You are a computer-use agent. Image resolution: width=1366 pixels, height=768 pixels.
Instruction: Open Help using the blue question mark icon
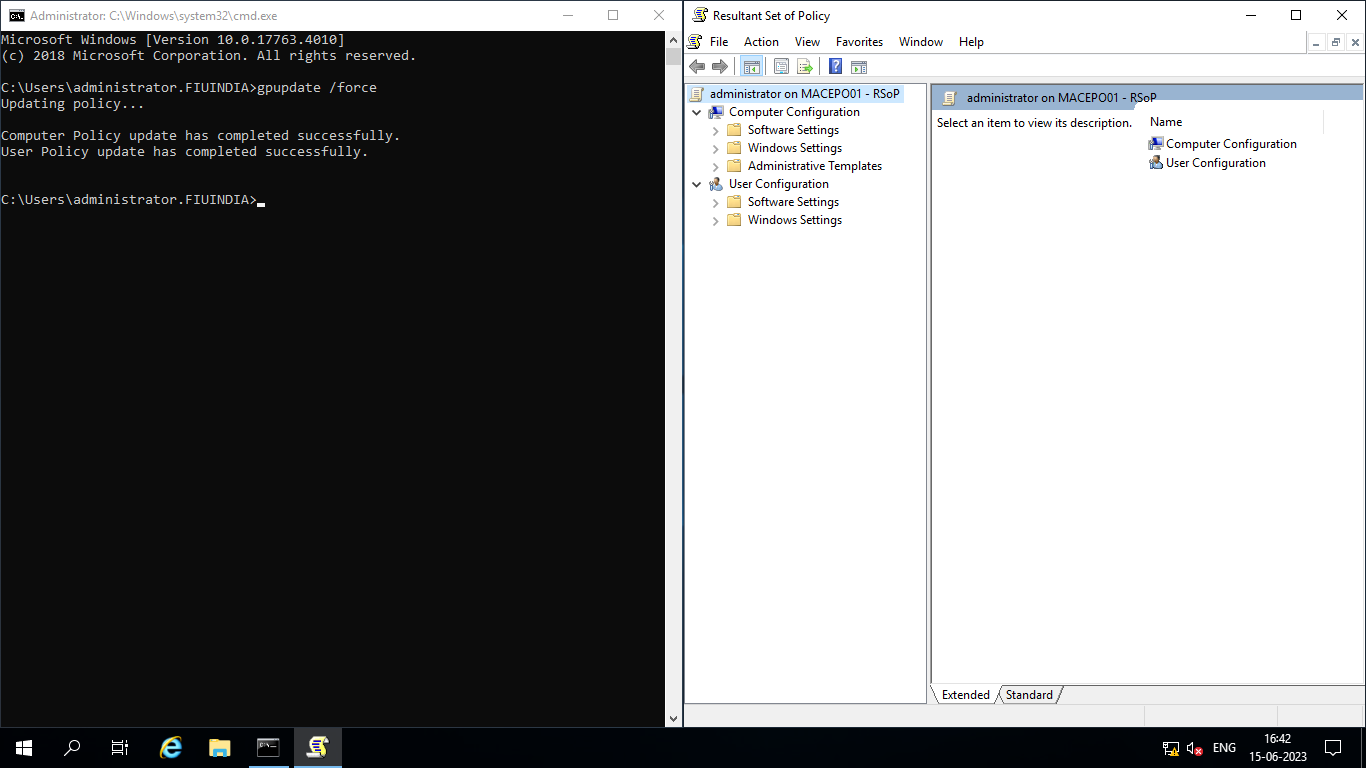(x=835, y=66)
